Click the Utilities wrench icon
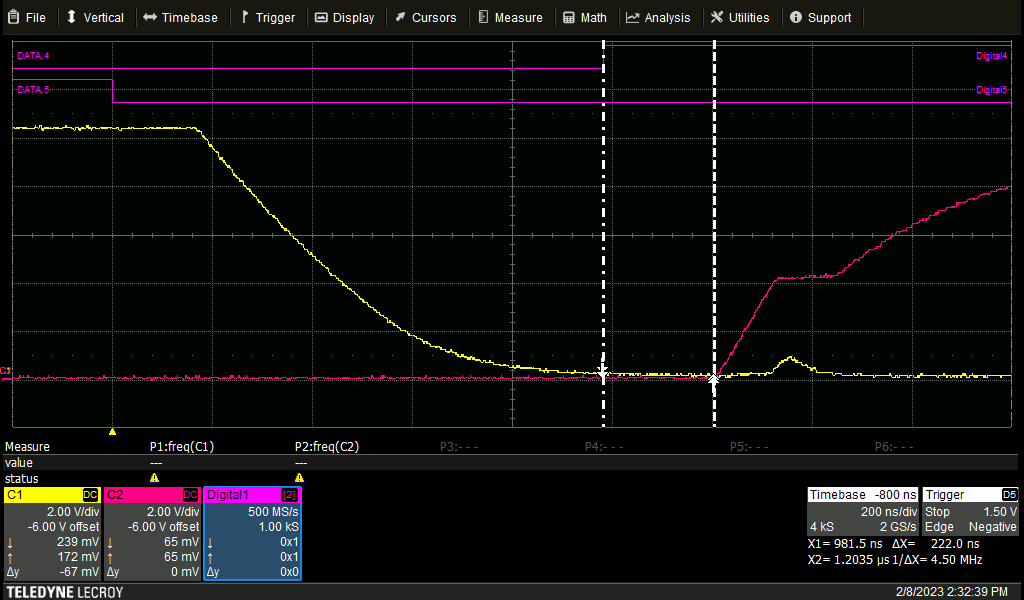 click(717, 17)
